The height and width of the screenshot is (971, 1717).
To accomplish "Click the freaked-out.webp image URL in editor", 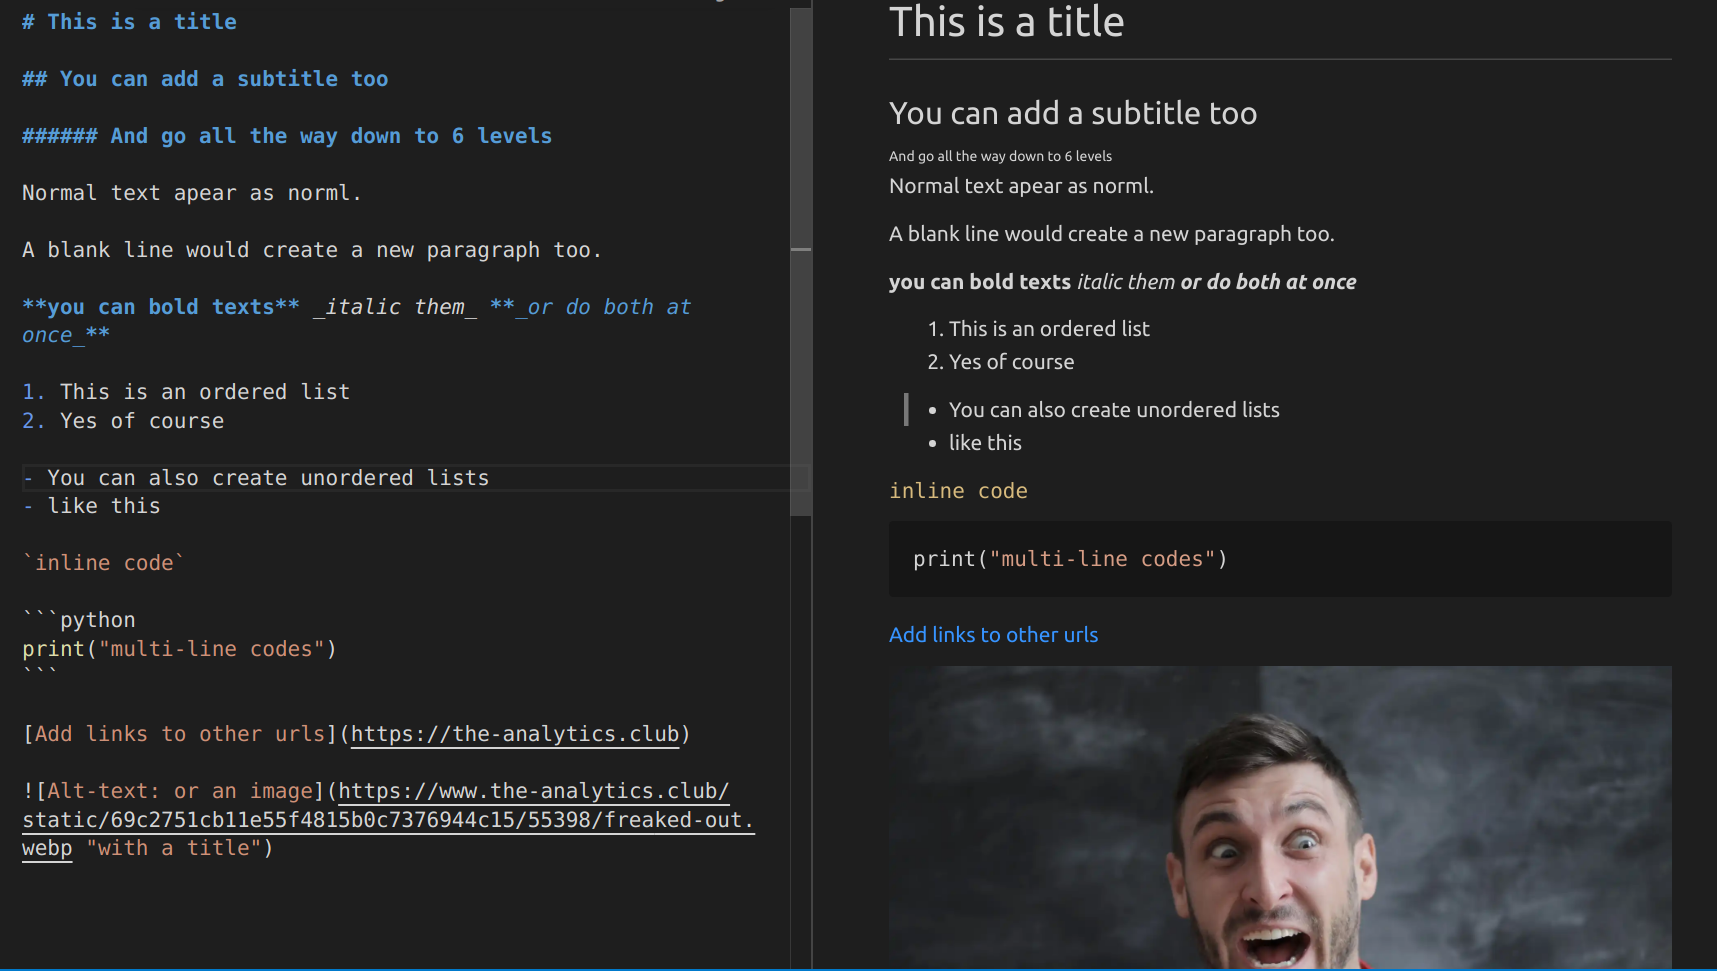I will [388, 820].
